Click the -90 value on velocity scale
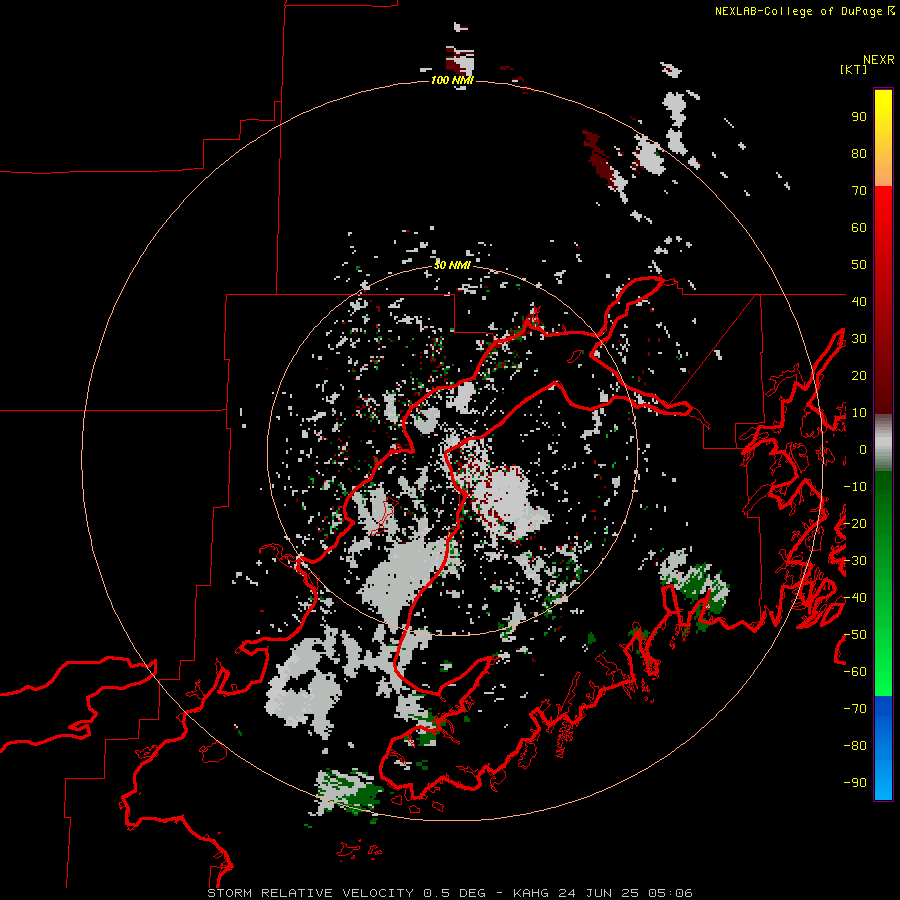Image resolution: width=900 pixels, height=900 pixels. 855,783
